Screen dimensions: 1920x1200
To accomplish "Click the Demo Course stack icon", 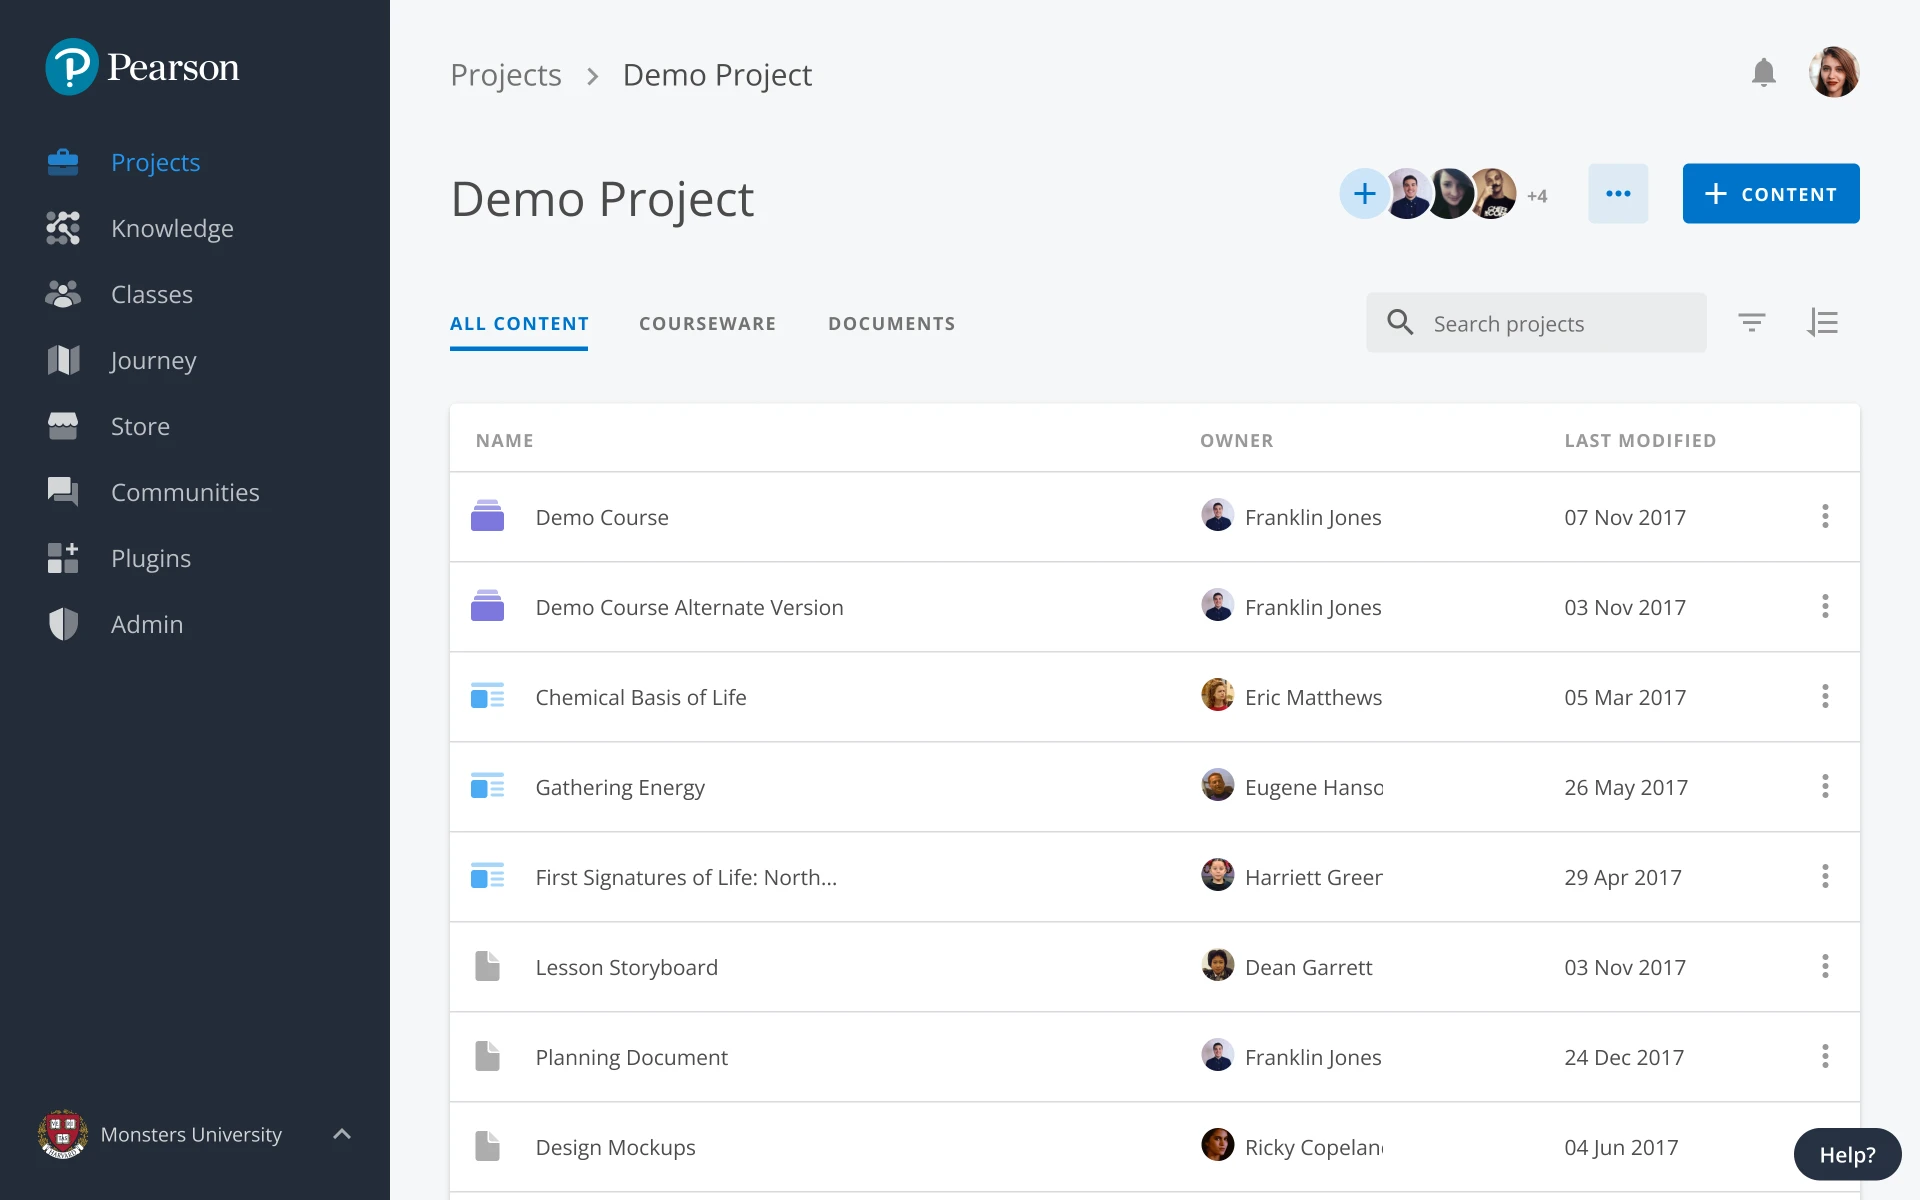I will point(487,516).
